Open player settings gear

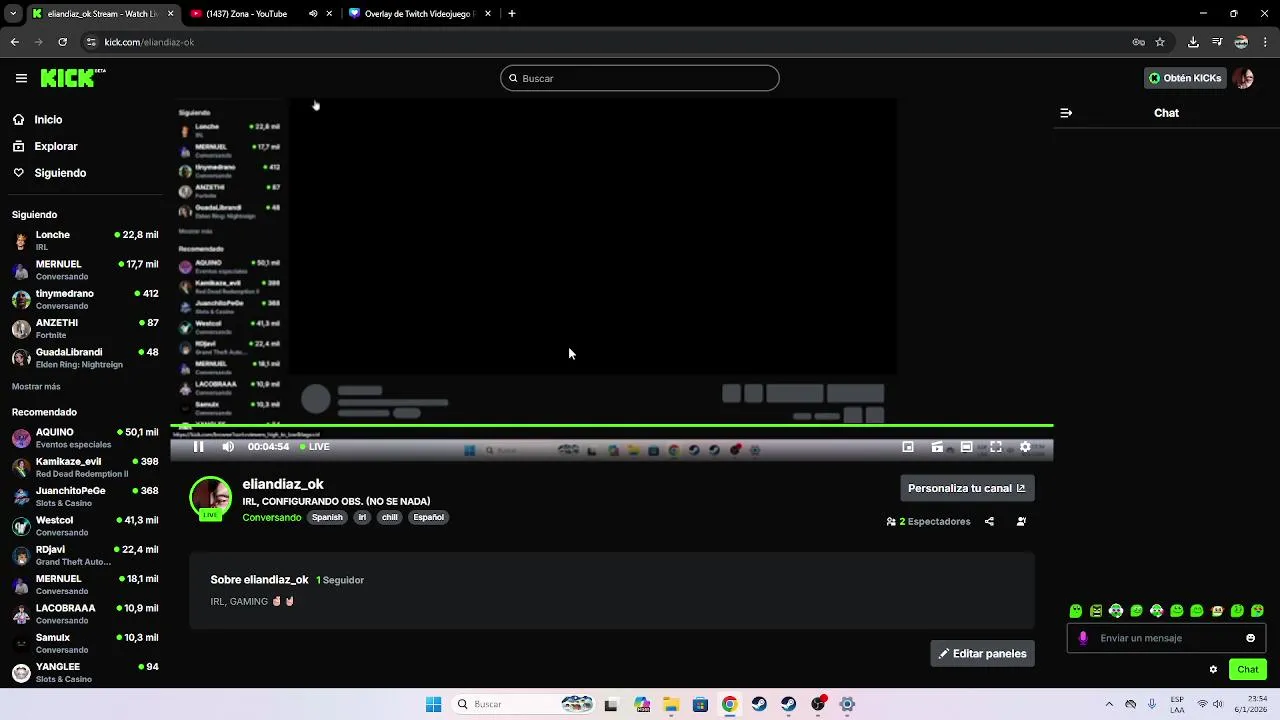click(1025, 447)
